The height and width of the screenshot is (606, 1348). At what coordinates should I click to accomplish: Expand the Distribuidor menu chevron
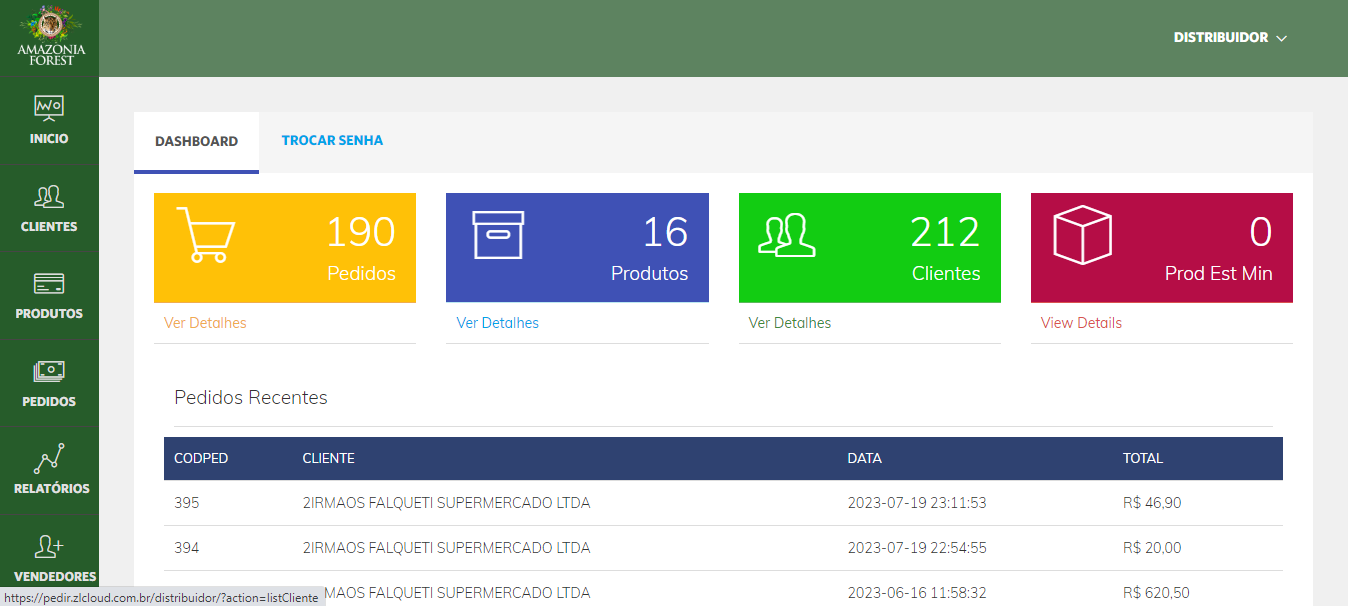[1281, 37]
